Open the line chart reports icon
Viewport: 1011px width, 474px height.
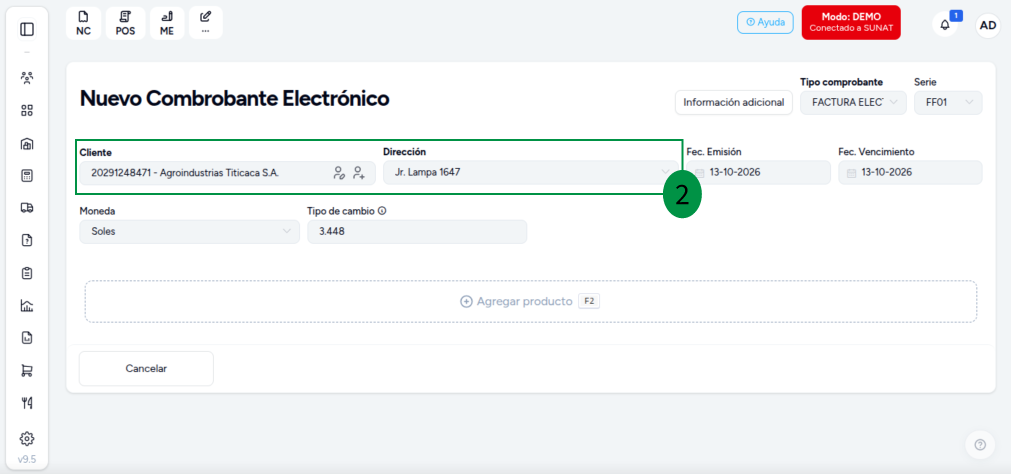pyautogui.click(x=26, y=305)
